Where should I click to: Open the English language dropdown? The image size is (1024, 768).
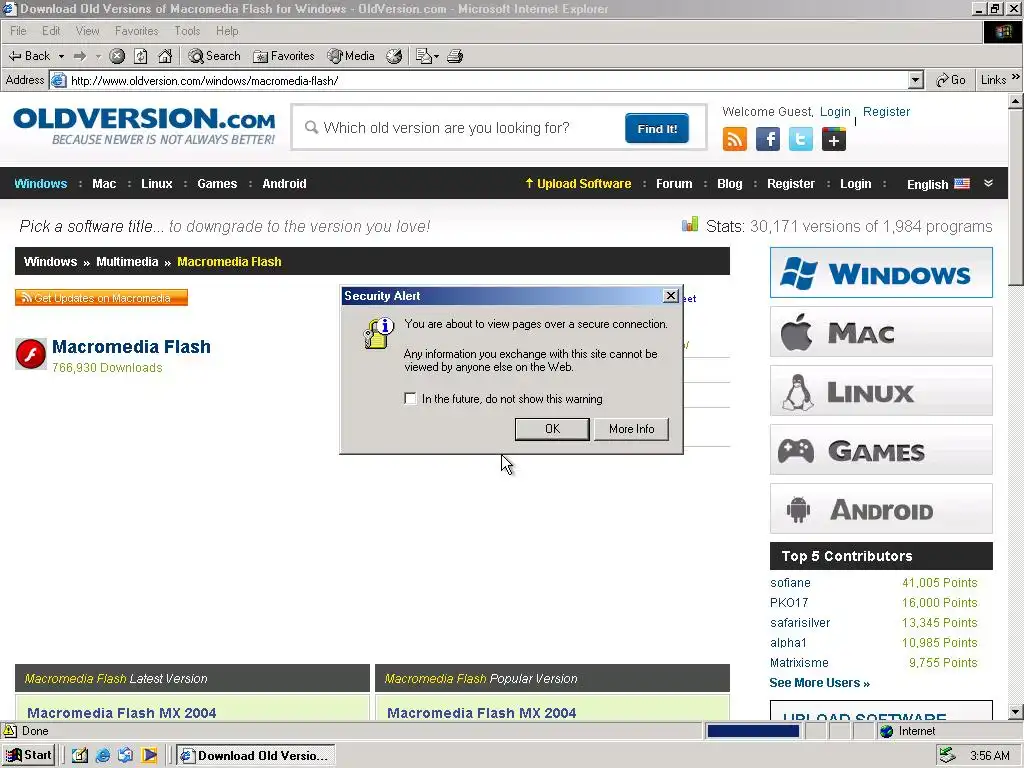tap(938, 184)
